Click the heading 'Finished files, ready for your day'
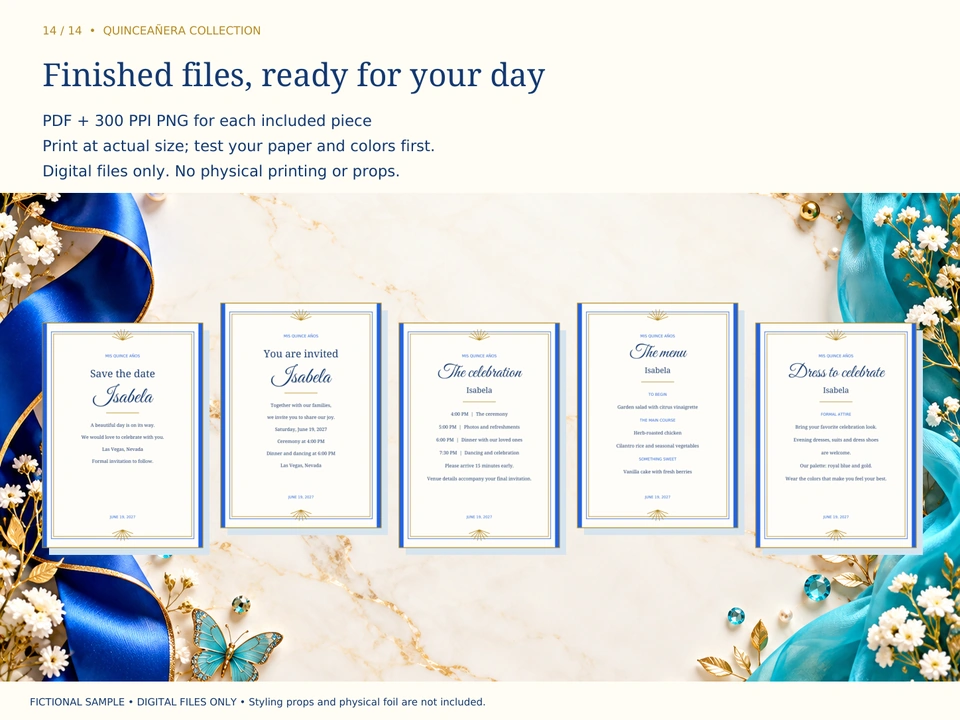The width and height of the screenshot is (960, 720). click(x=293, y=75)
